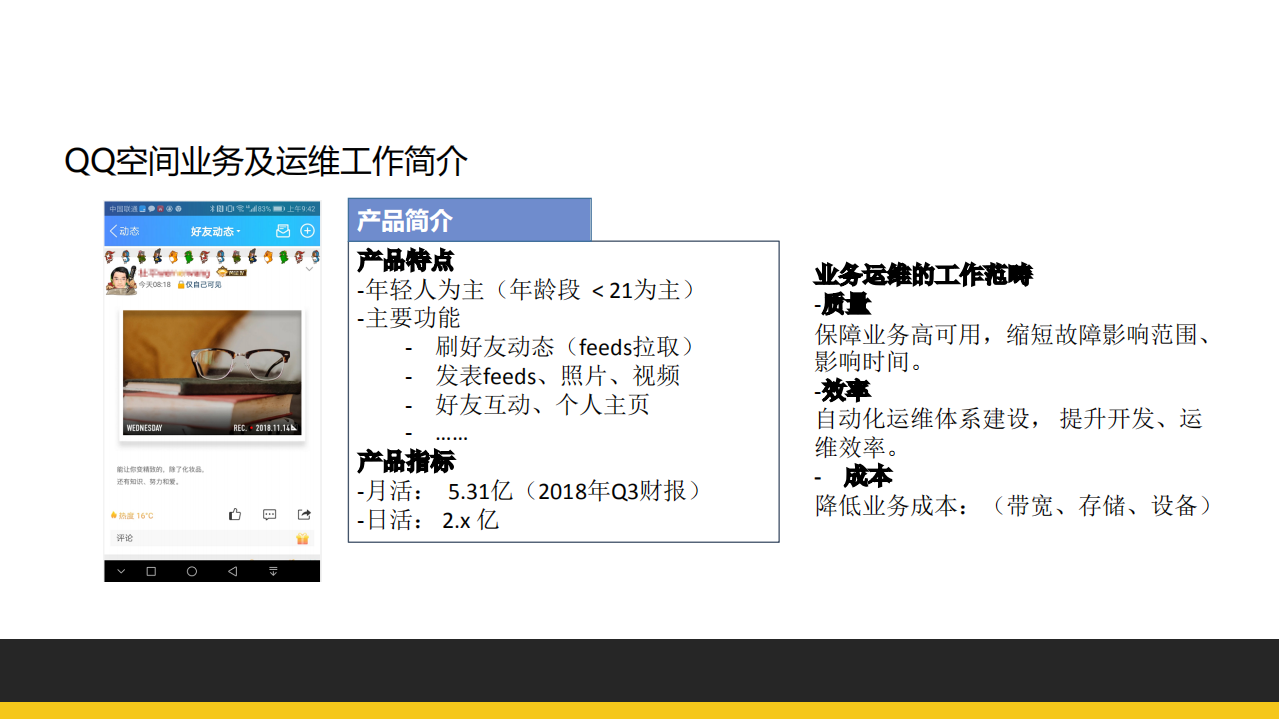
Task: Tap the WiFi icon in the status bar
Action: [241, 209]
